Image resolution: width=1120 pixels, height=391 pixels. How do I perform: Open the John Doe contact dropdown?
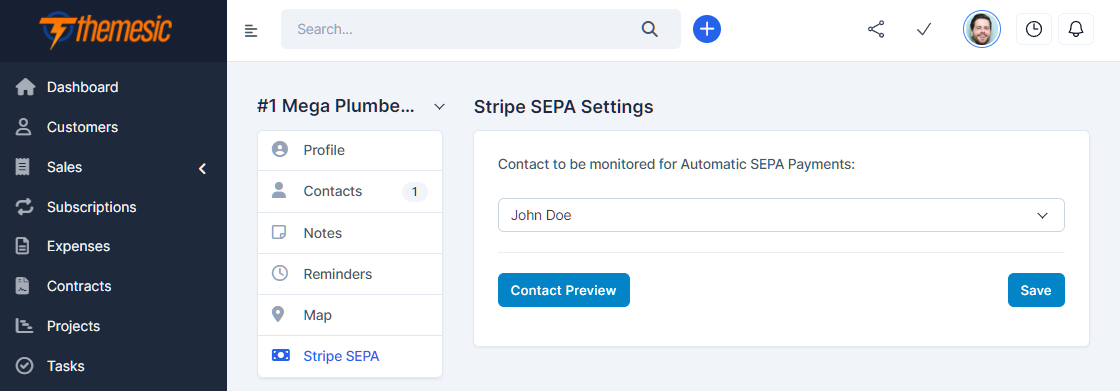[781, 215]
